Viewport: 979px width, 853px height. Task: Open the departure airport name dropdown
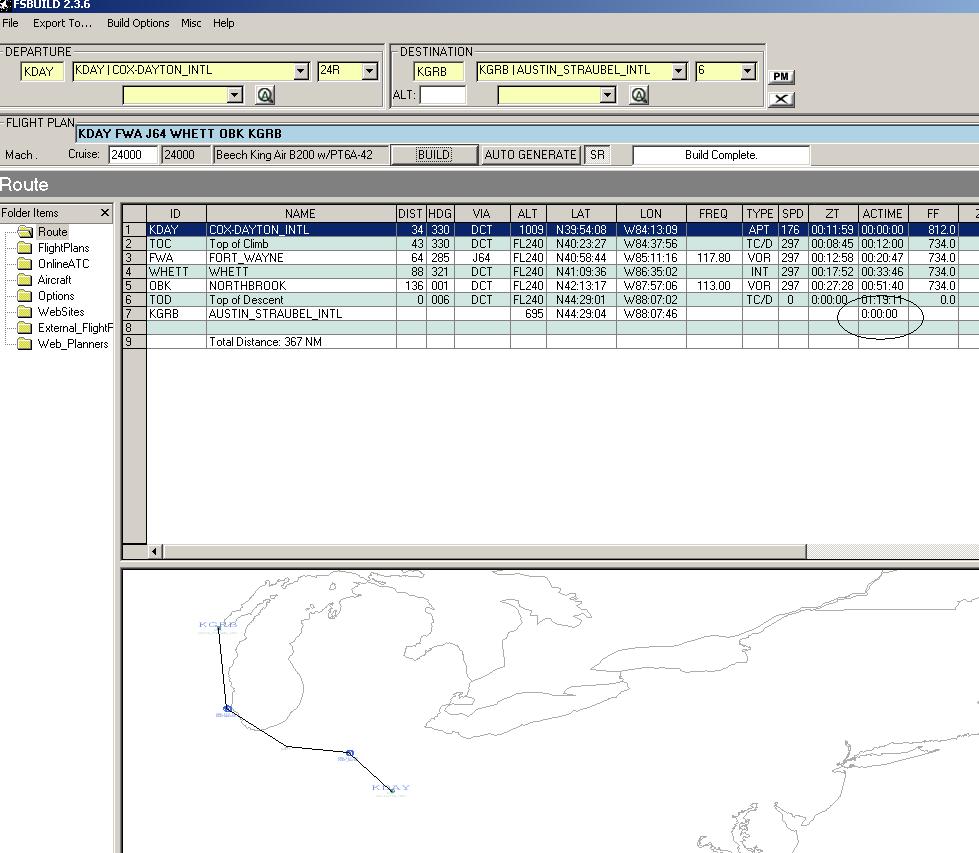click(x=301, y=71)
